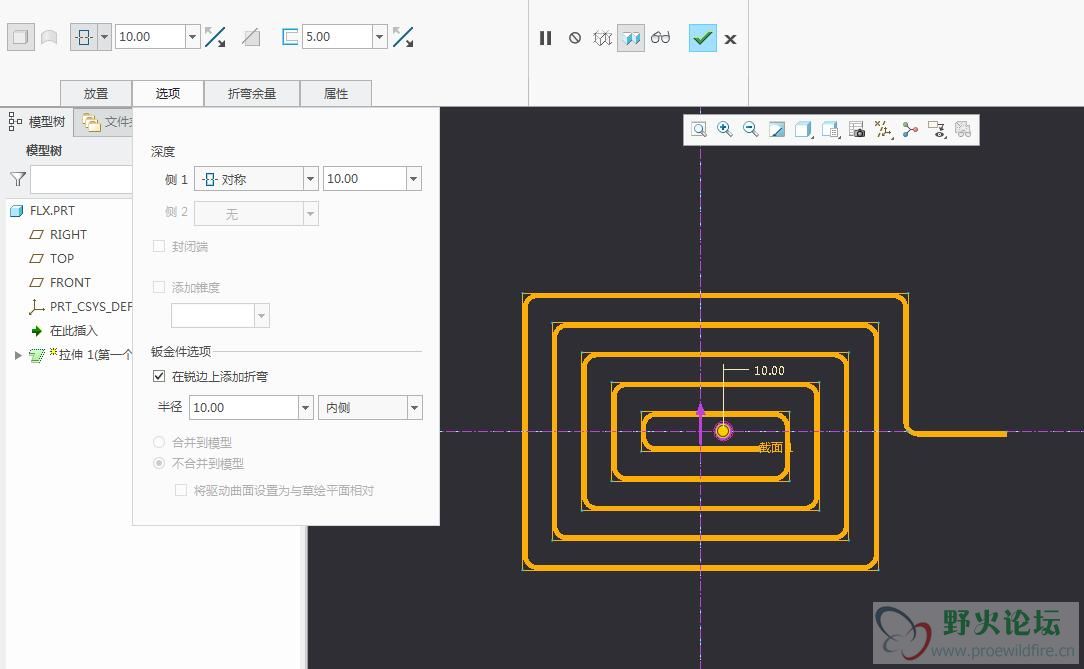Select 不合并到模型 radio button

[x=159, y=463]
